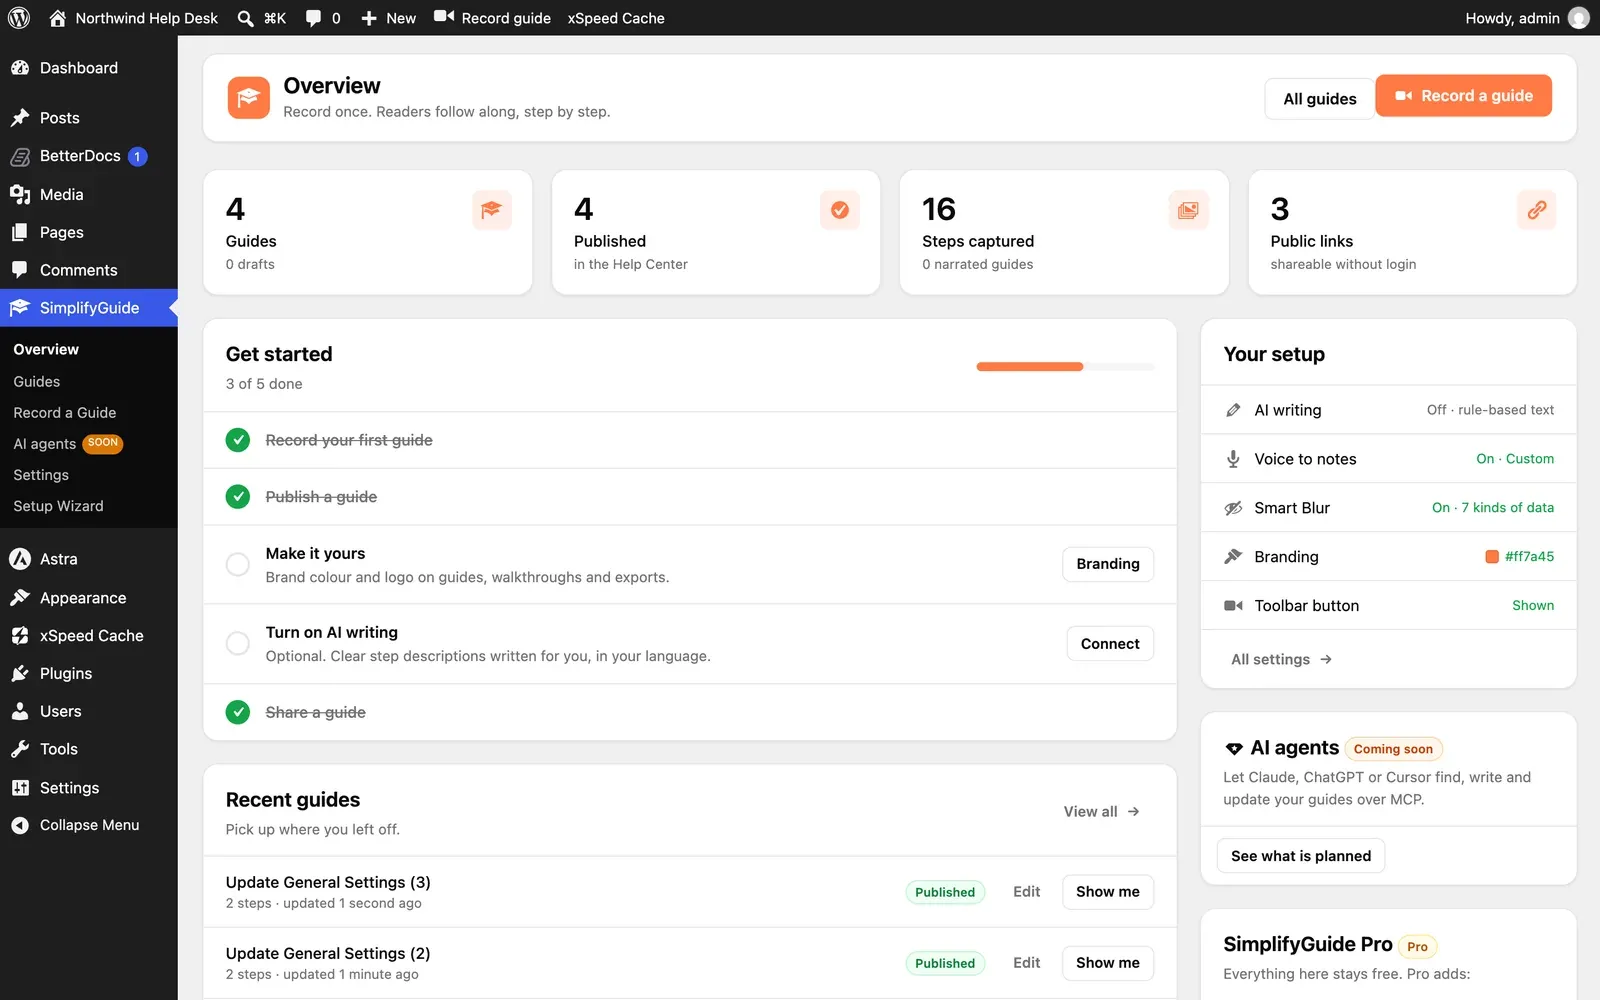Open the New content menu in admin bar
Image resolution: width=1600 pixels, height=1000 pixels.
pyautogui.click(x=388, y=18)
